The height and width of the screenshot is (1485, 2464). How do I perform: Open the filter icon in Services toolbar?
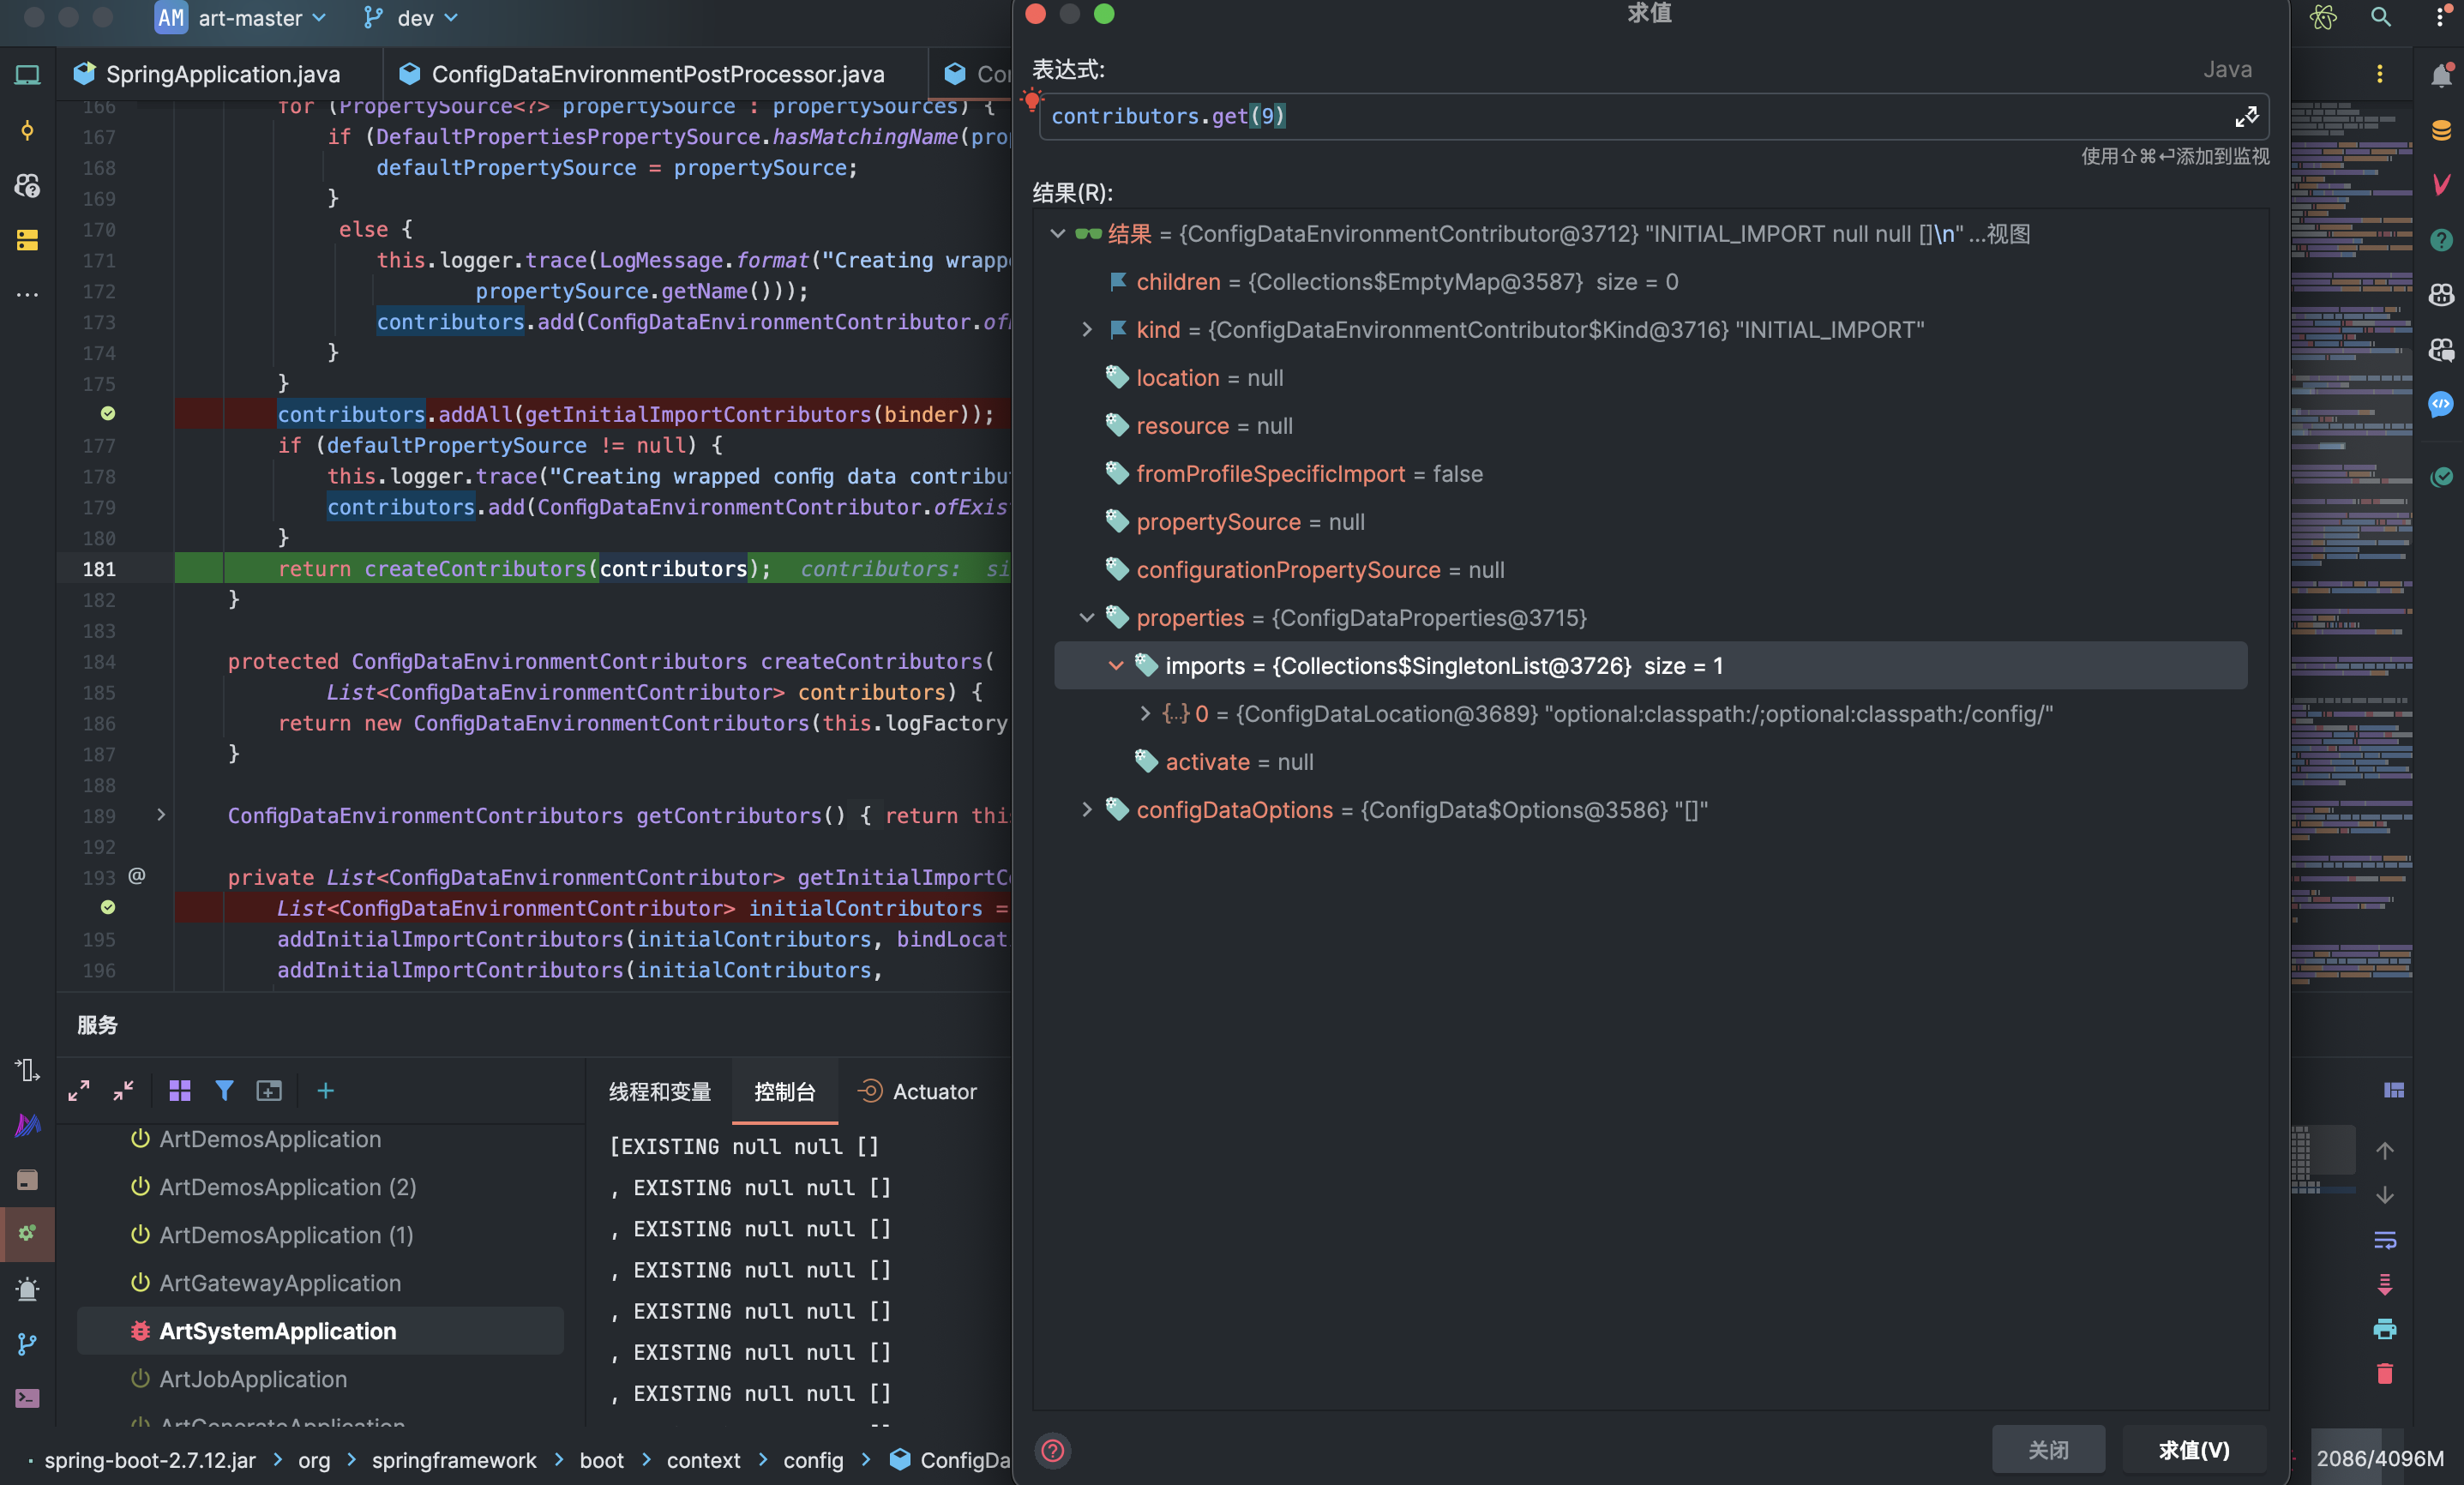point(224,1090)
